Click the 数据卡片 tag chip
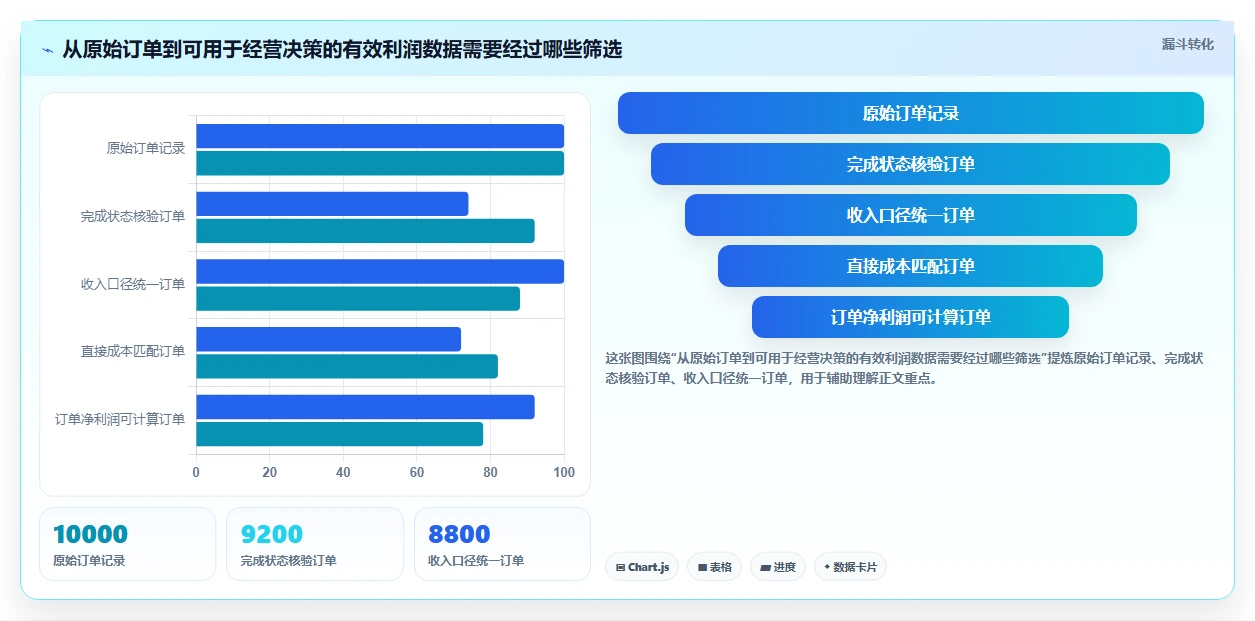This screenshot has height=621, width=1255. click(x=850, y=567)
